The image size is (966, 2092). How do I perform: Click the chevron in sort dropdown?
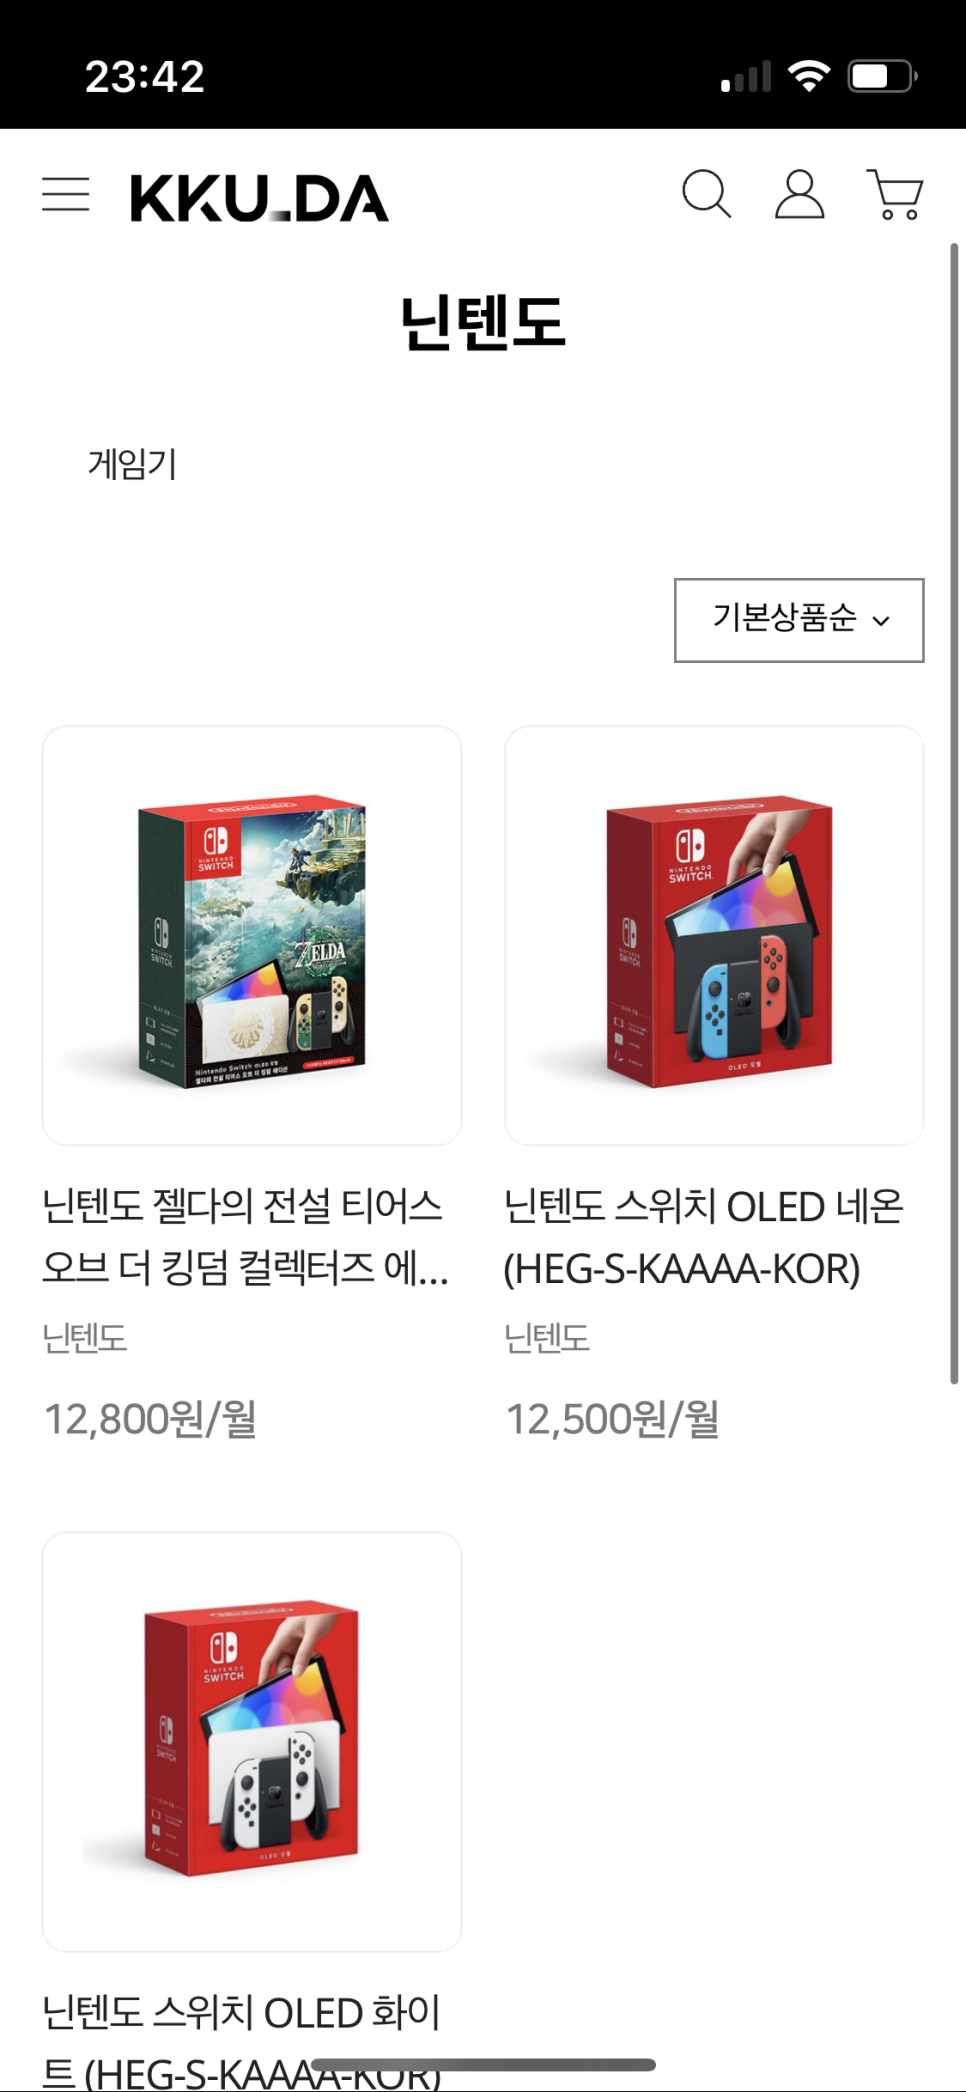pos(881,621)
